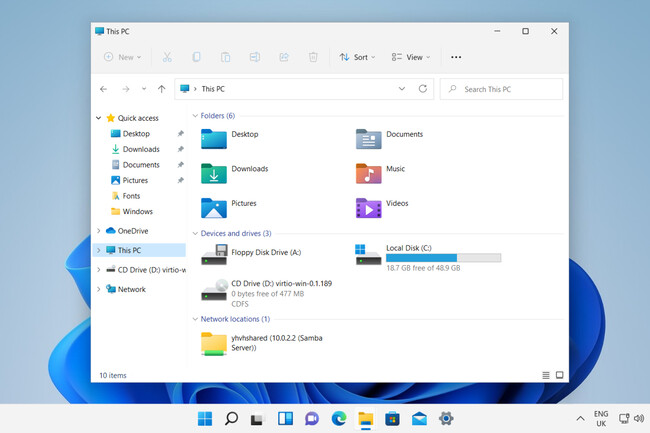Open the See more ellipsis menu
The image size is (650, 433).
click(x=456, y=57)
